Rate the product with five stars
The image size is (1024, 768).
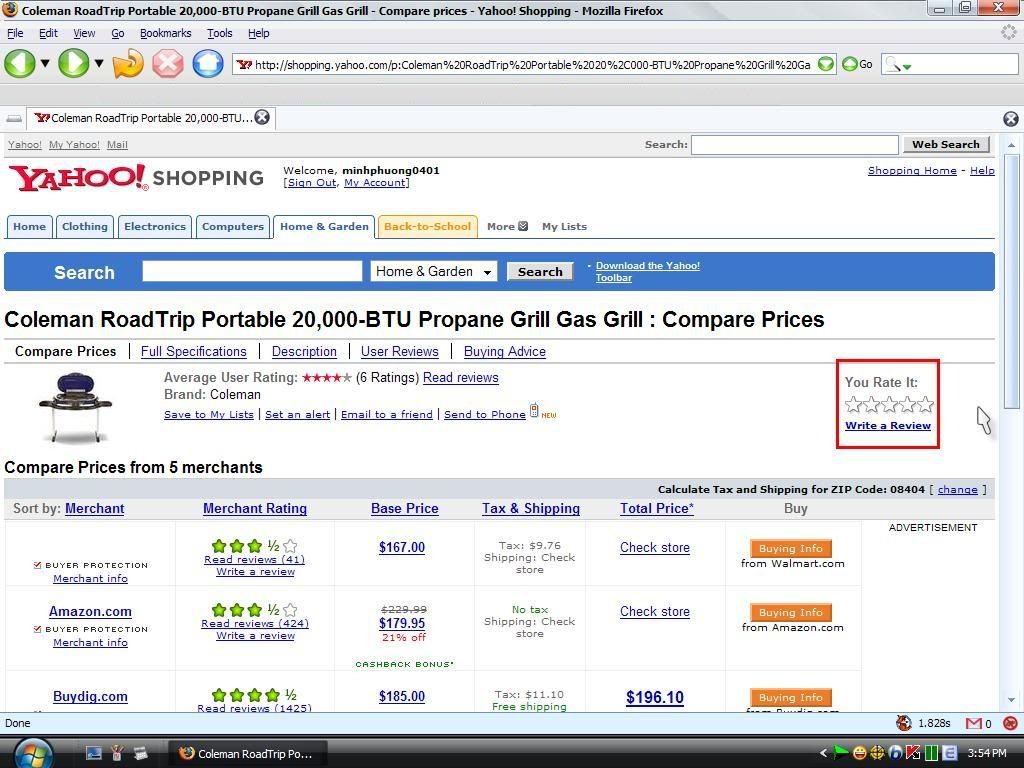pyautogui.click(x=925, y=405)
